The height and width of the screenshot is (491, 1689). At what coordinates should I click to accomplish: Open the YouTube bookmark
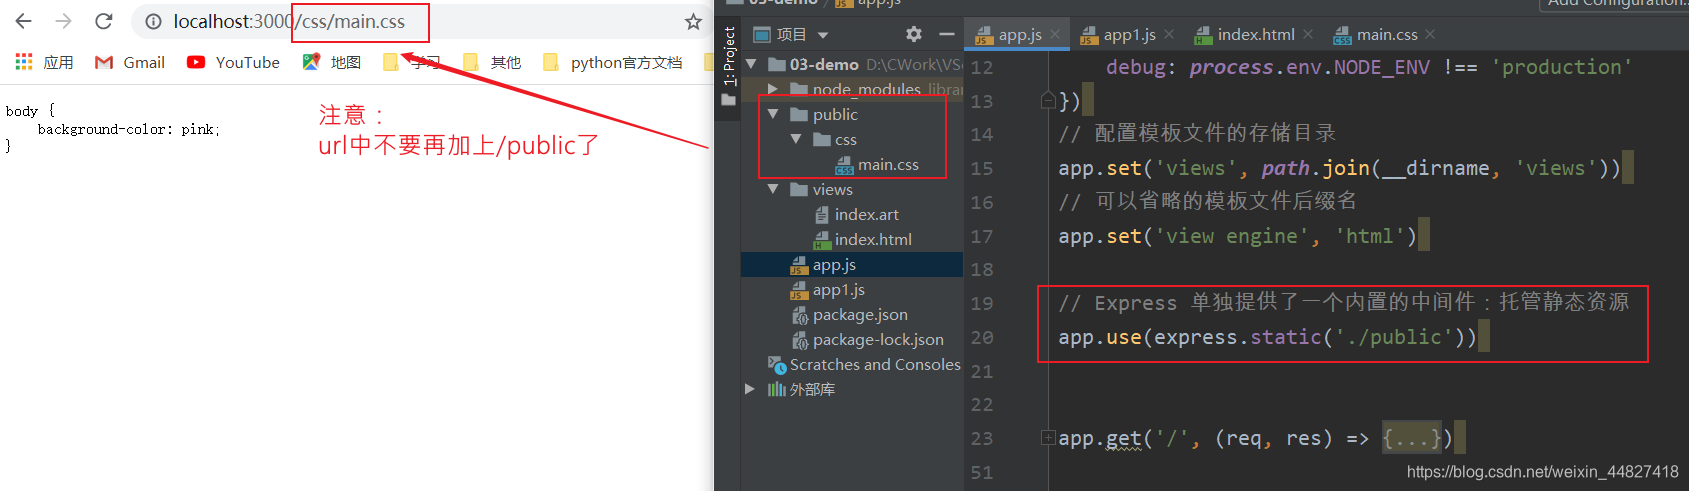click(x=233, y=62)
